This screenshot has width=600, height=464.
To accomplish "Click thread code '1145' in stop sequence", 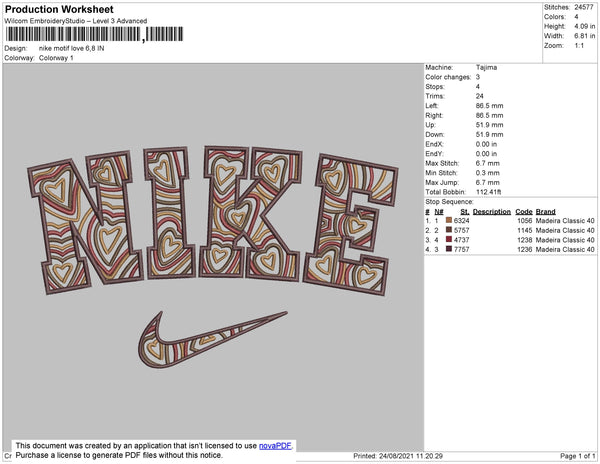I will [x=525, y=230].
